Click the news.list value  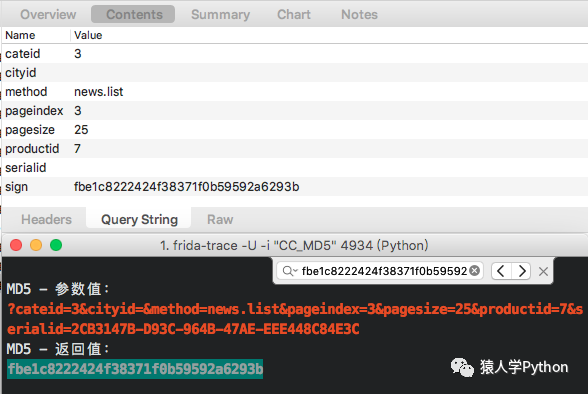pyautogui.click(x=98, y=91)
